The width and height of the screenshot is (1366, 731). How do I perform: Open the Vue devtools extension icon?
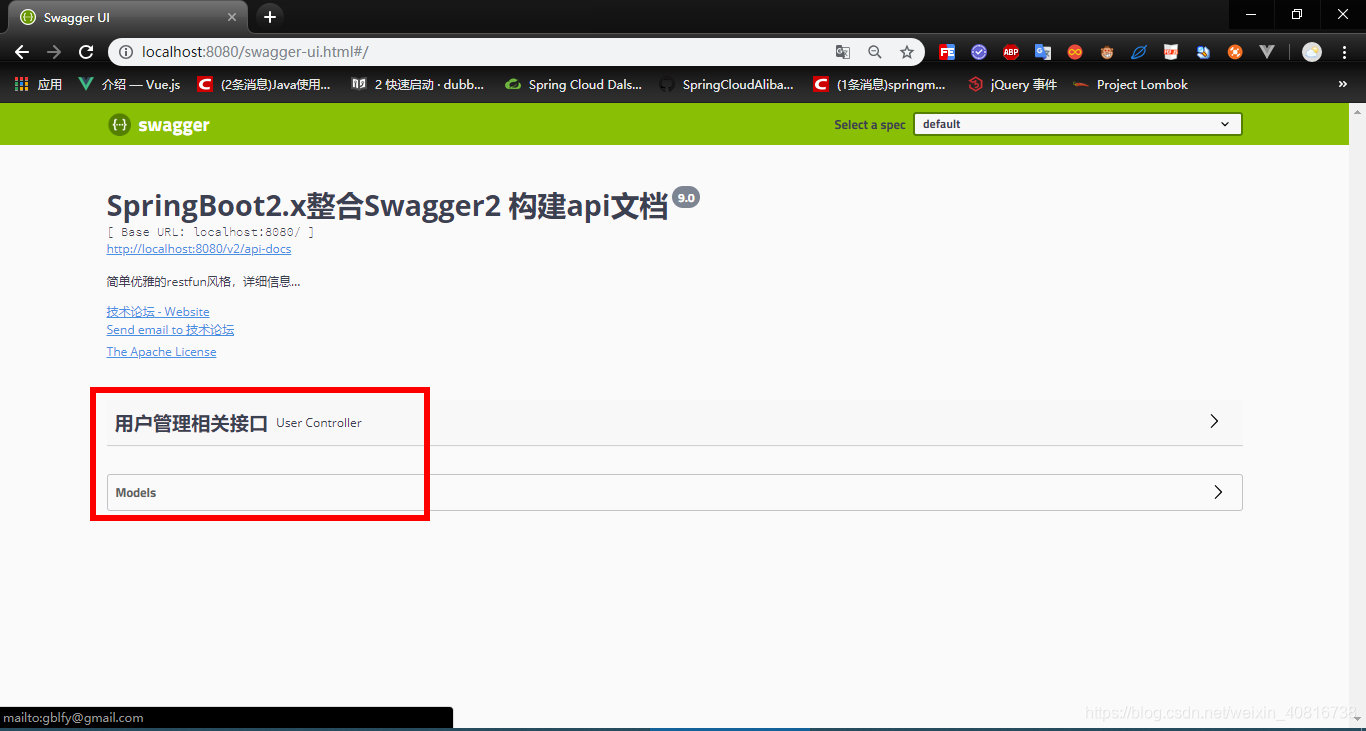1267,52
